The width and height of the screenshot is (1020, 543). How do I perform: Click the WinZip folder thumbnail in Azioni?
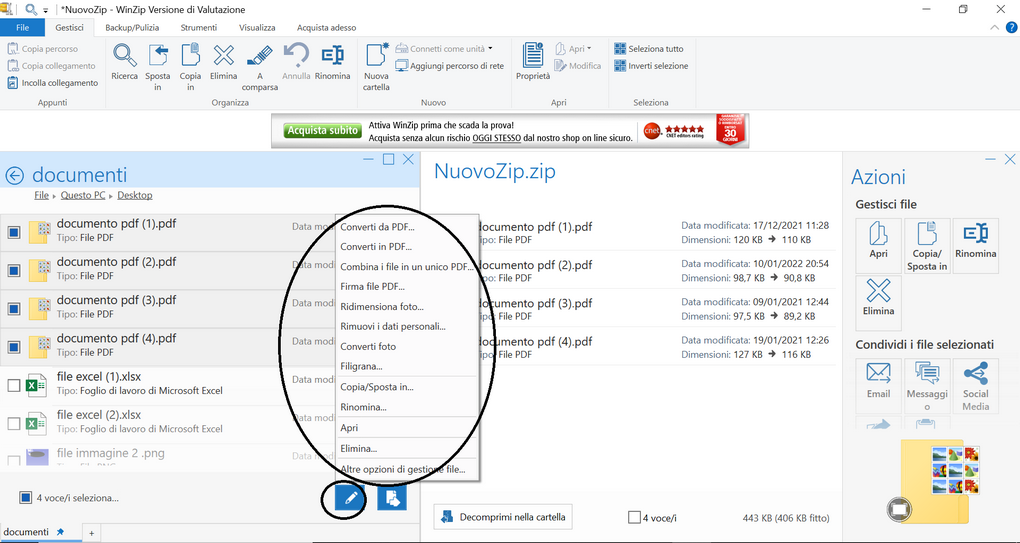940,483
